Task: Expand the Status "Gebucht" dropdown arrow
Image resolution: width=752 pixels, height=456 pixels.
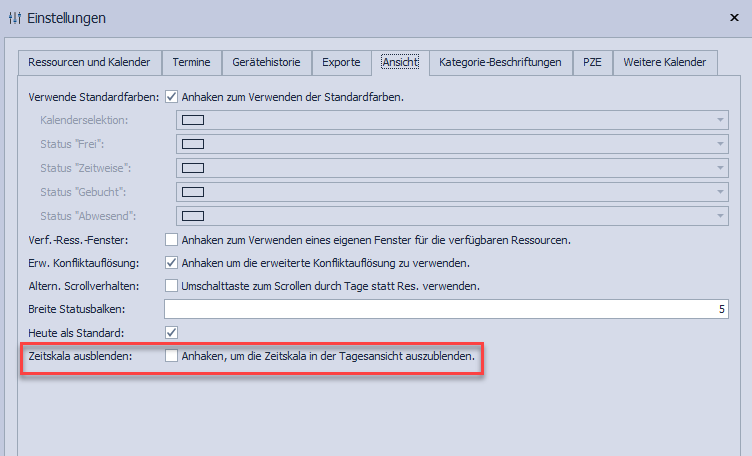Action: click(x=719, y=192)
